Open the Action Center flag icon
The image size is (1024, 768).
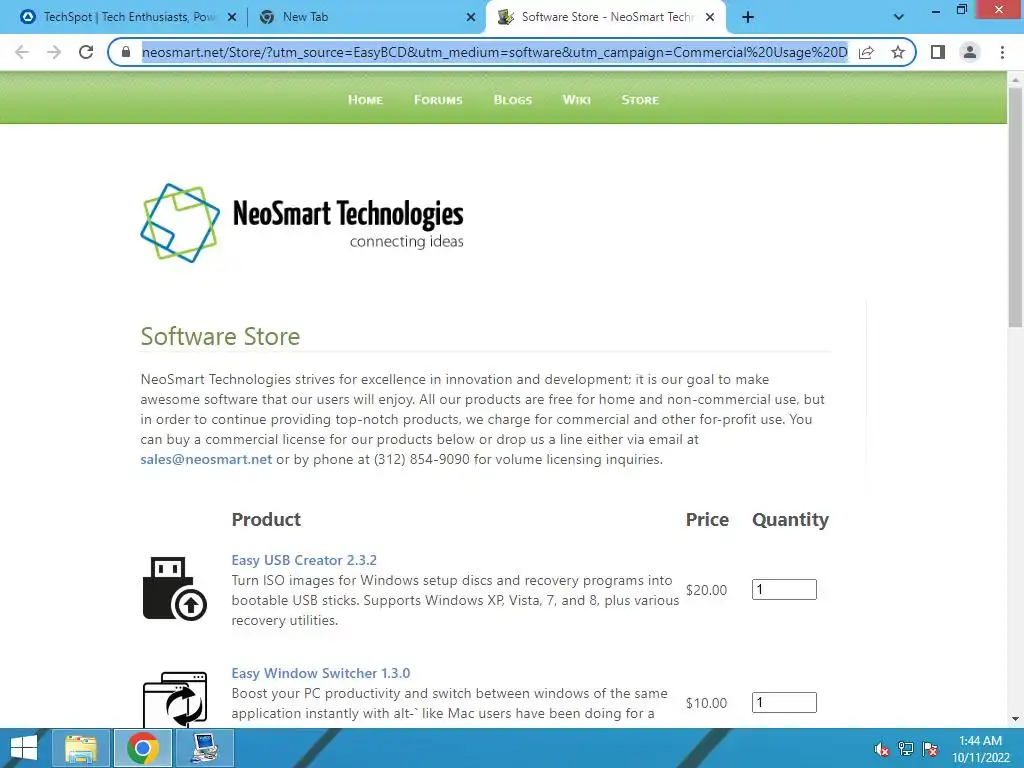930,749
